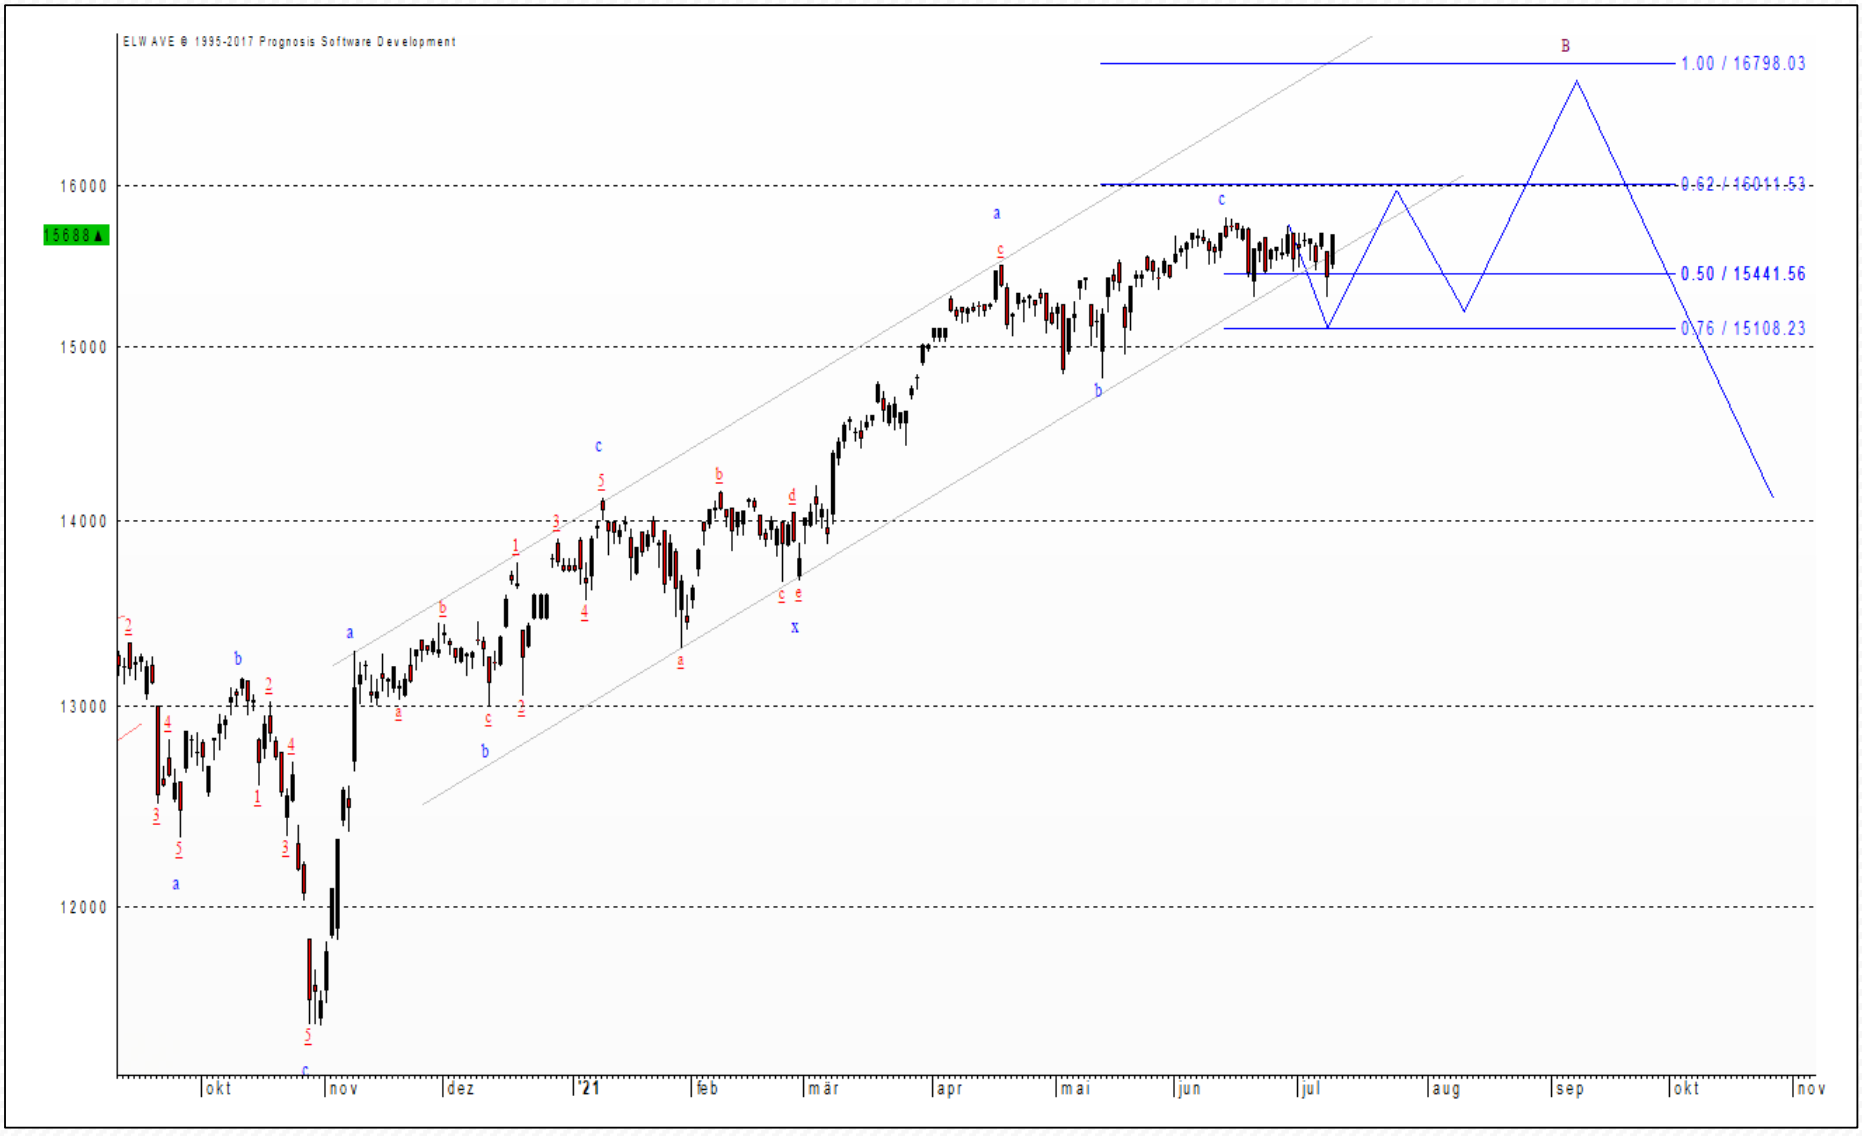1862x1136 pixels.
Task: Click the '21 year label on time axis
Action: tap(588, 1088)
